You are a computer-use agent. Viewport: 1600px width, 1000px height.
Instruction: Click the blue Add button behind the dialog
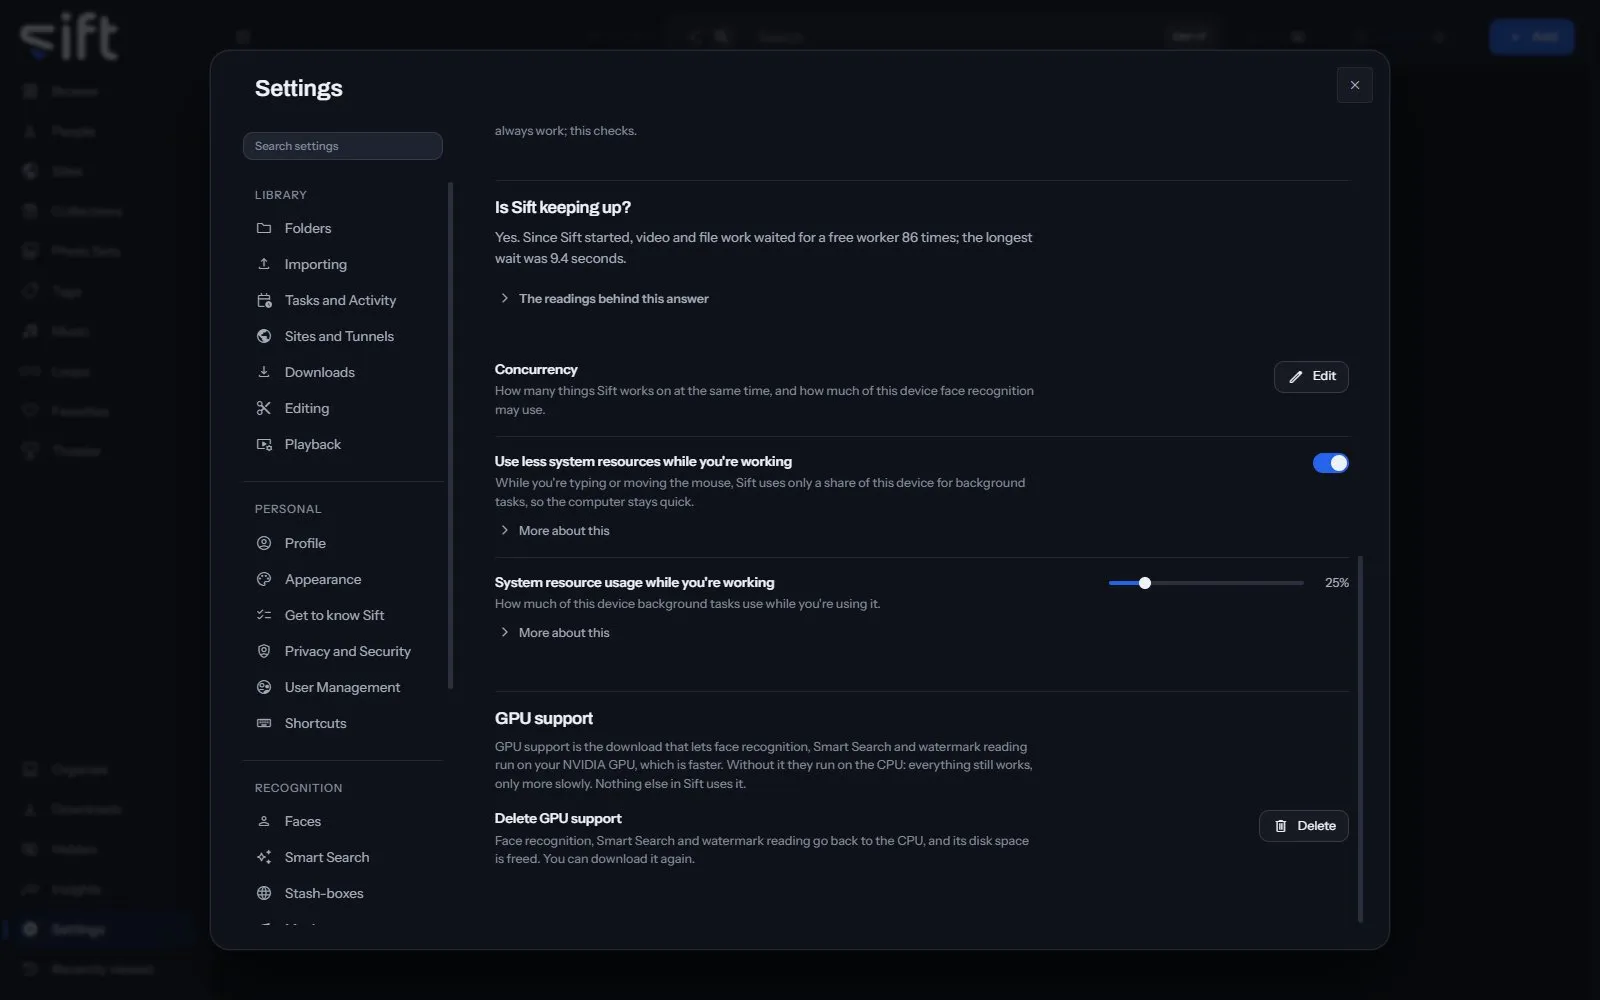(x=1532, y=37)
